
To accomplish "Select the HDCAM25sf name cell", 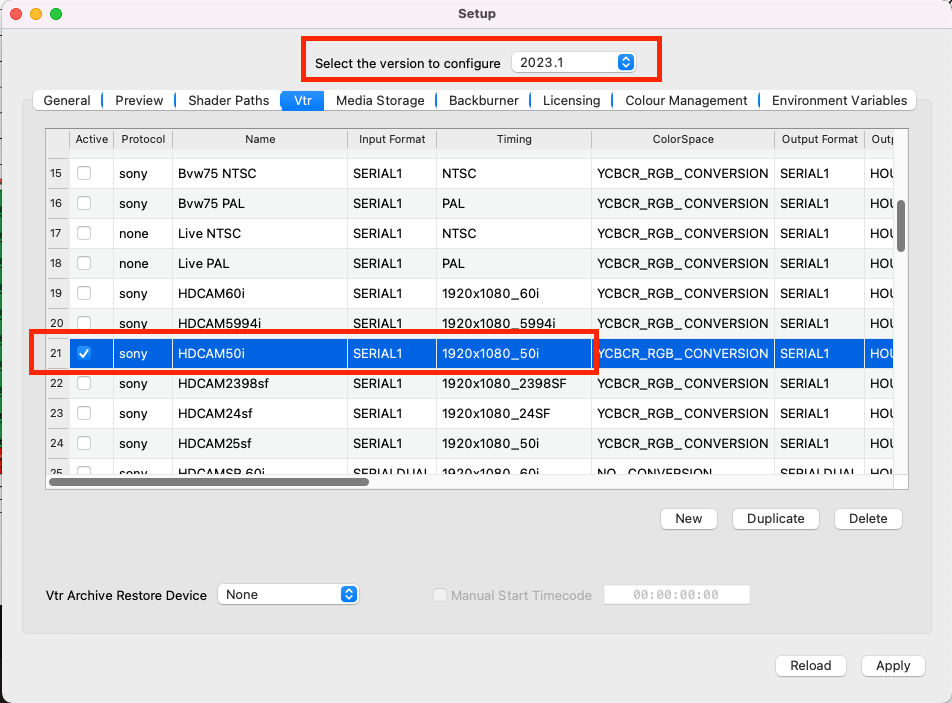I will (x=260, y=444).
